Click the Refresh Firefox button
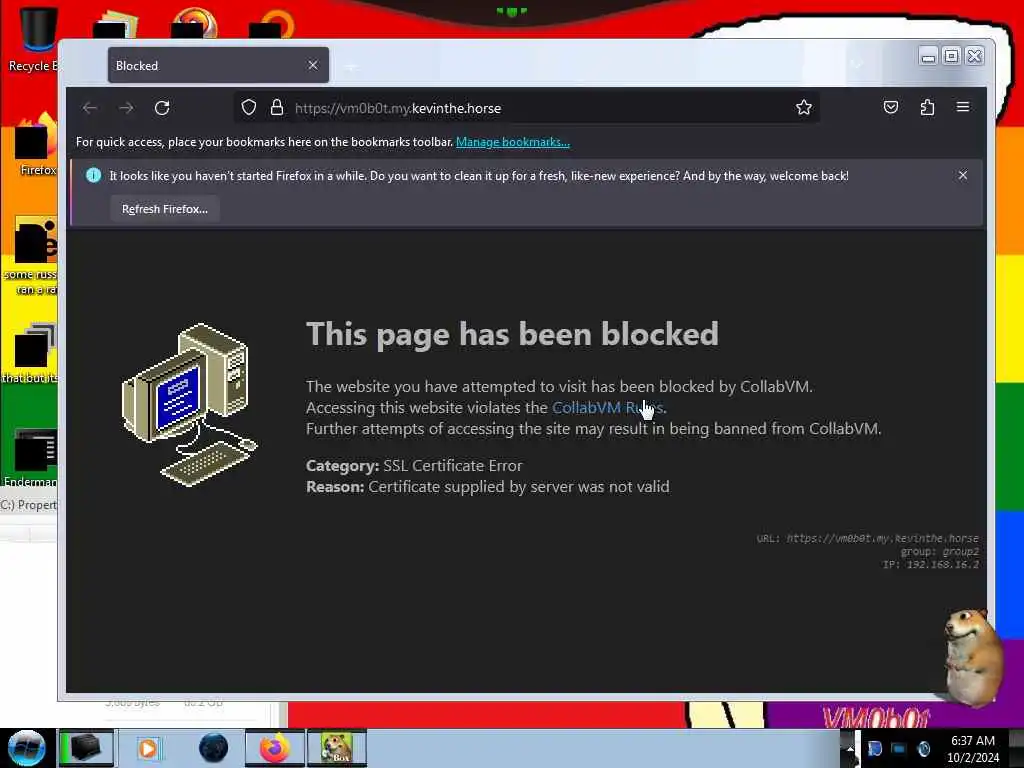The height and width of the screenshot is (768, 1024). (x=165, y=209)
